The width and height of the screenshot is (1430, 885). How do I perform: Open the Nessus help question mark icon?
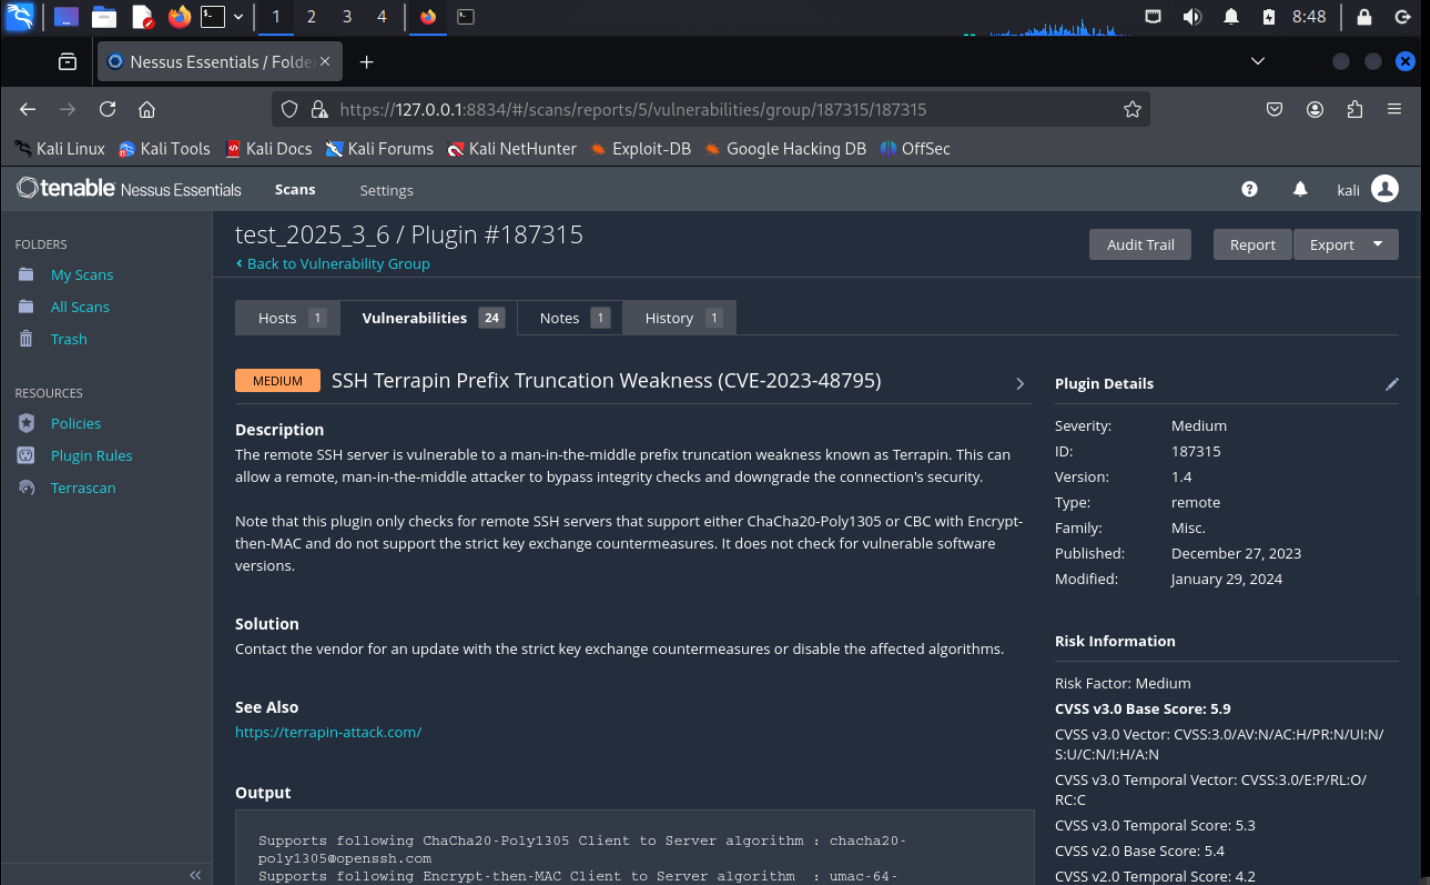1249,189
